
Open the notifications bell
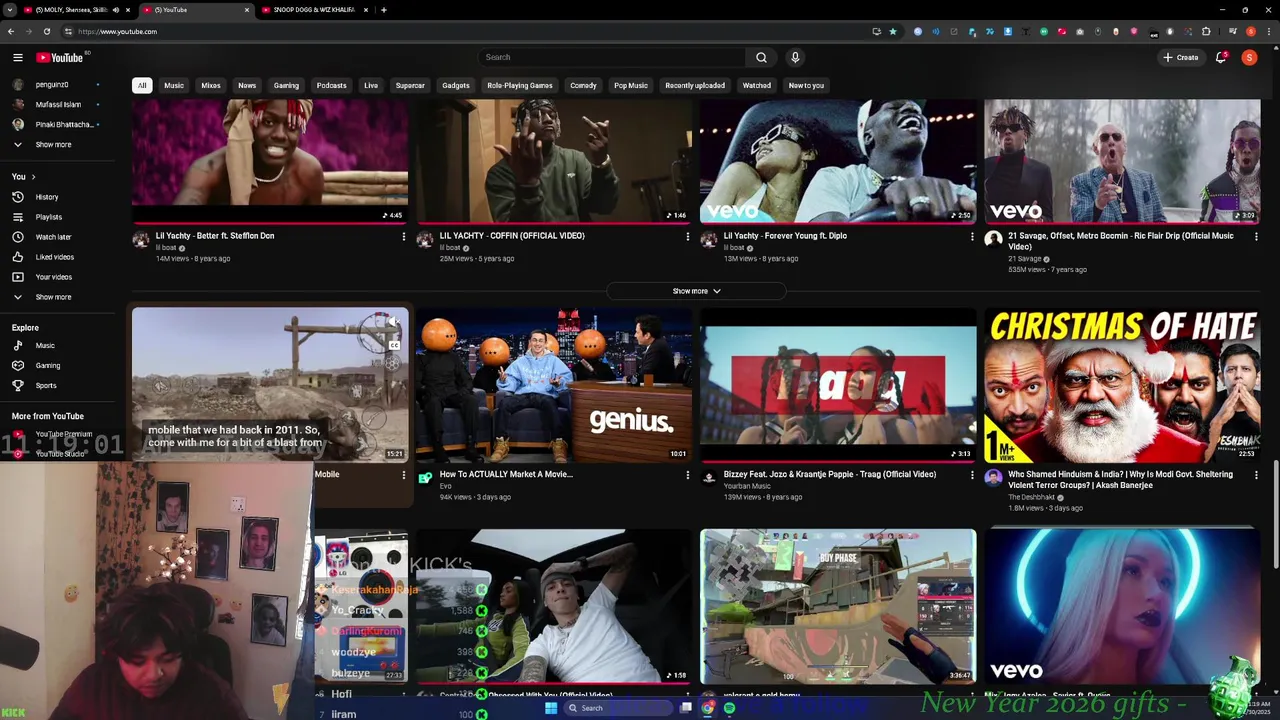(1221, 58)
